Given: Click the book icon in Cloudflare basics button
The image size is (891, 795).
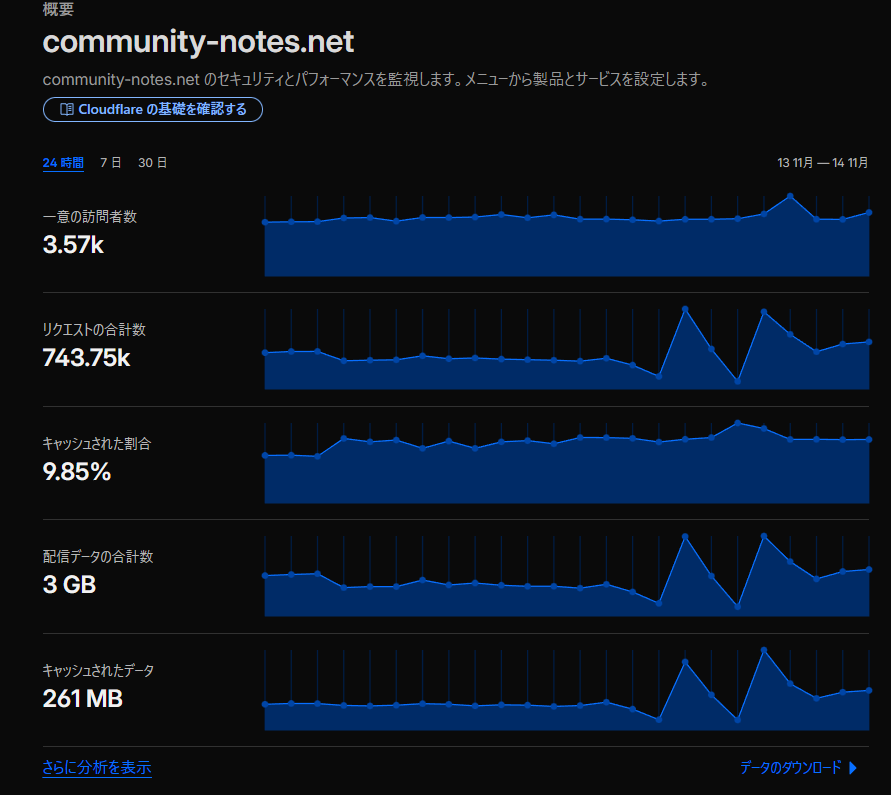Looking at the screenshot, I should 66,109.
